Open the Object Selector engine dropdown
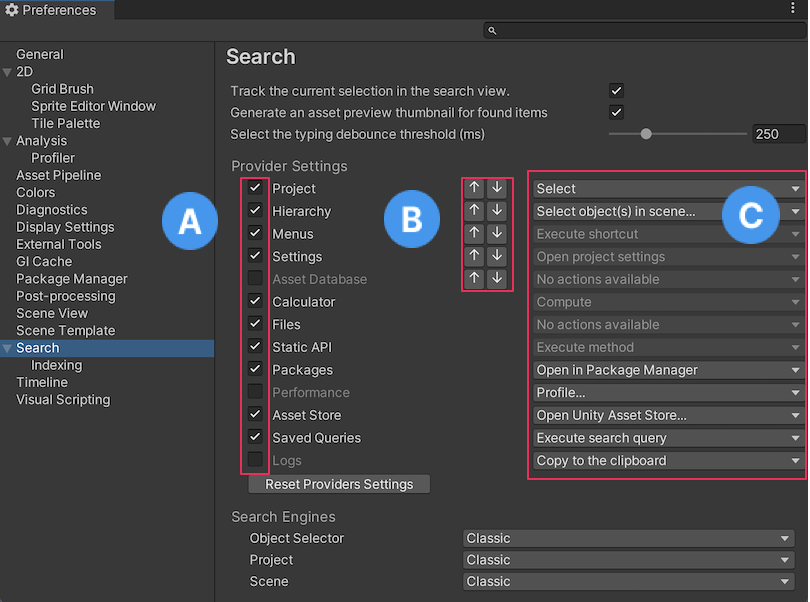810x602 pixels. click(x=628, y=538)
